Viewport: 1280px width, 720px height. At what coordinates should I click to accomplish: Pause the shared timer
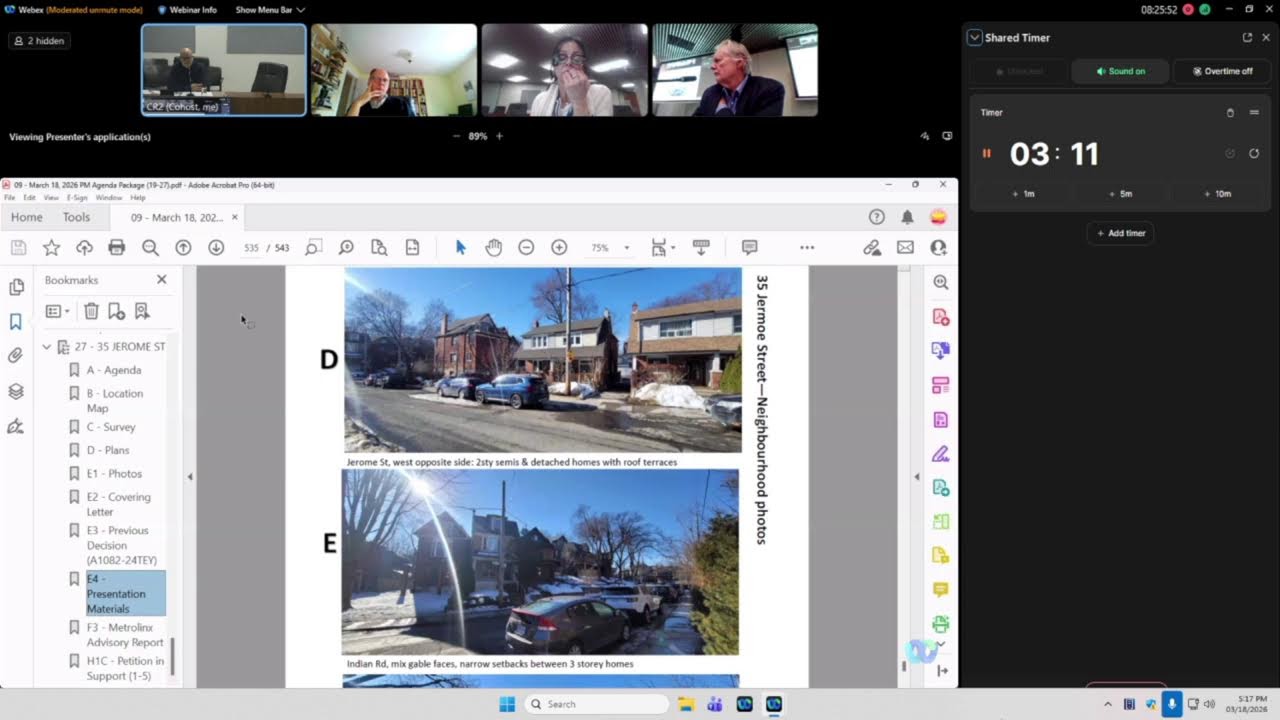click(x=987, y=153)
